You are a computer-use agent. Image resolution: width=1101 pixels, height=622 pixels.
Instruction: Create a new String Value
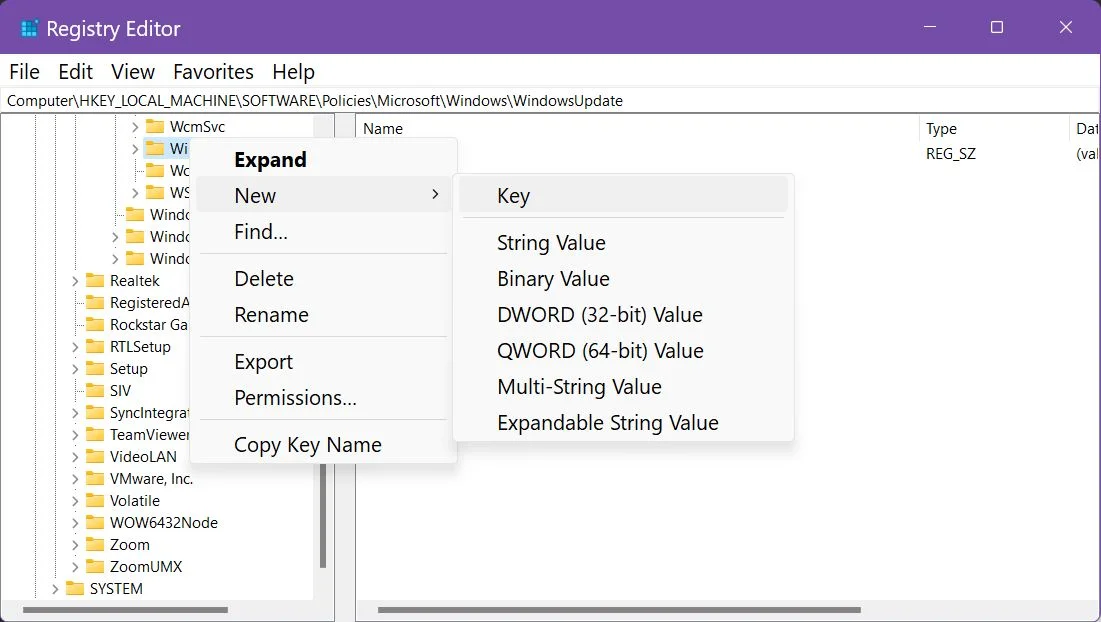click(x=623, y=243)
